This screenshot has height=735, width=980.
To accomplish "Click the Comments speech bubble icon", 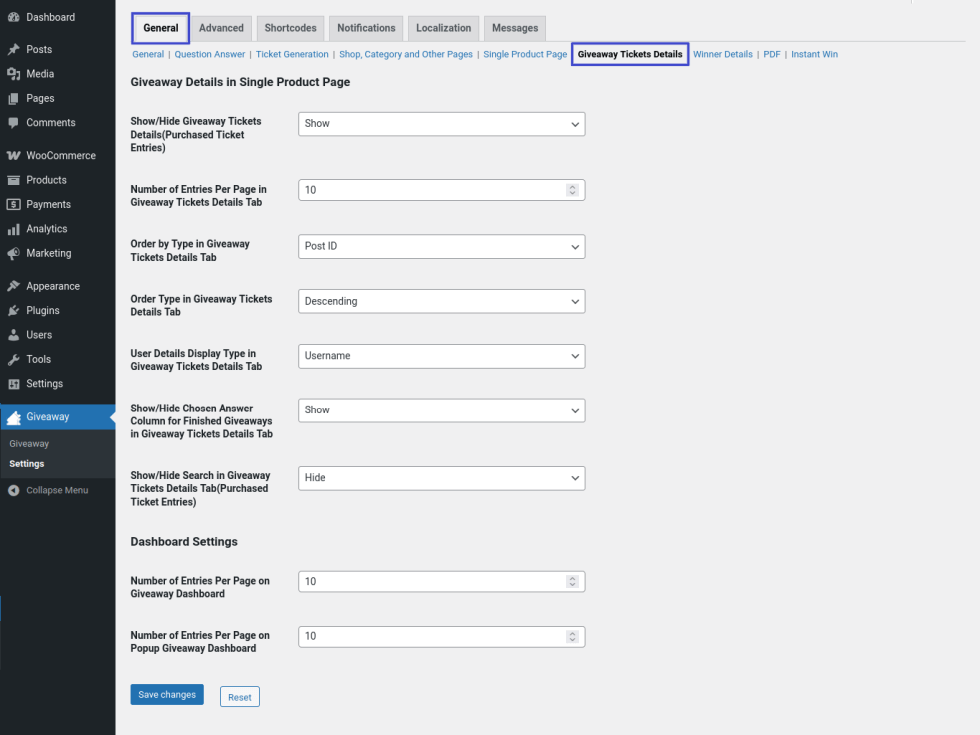I will 13,123.
